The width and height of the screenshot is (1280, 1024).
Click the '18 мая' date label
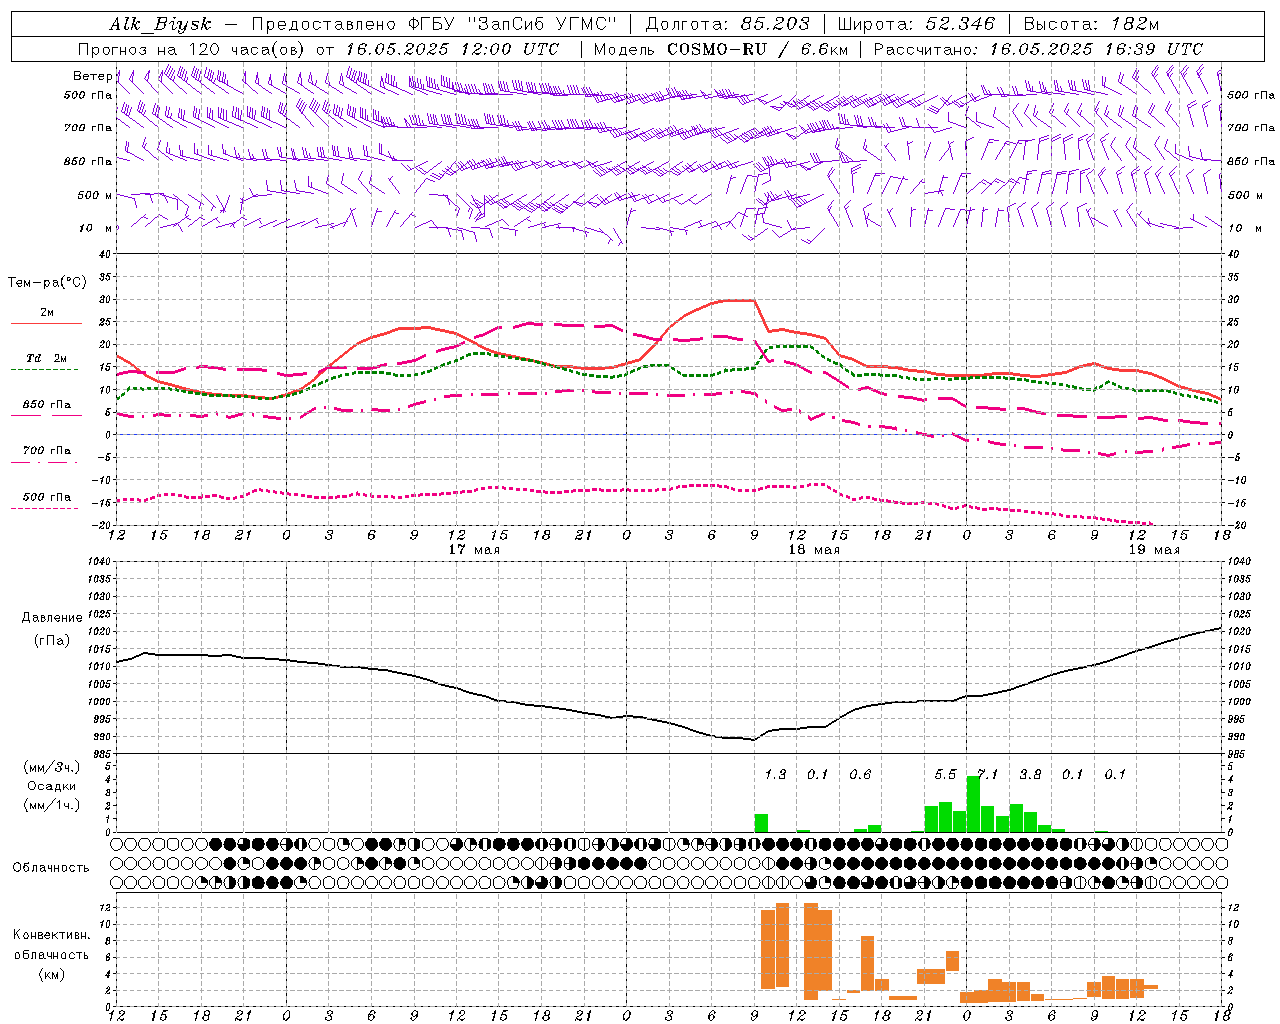[814, 550]
